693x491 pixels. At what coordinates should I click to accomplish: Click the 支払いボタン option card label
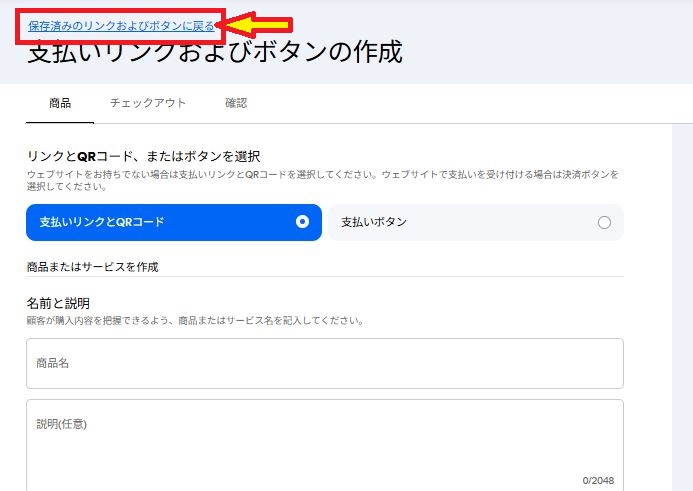tap(374, 222)
